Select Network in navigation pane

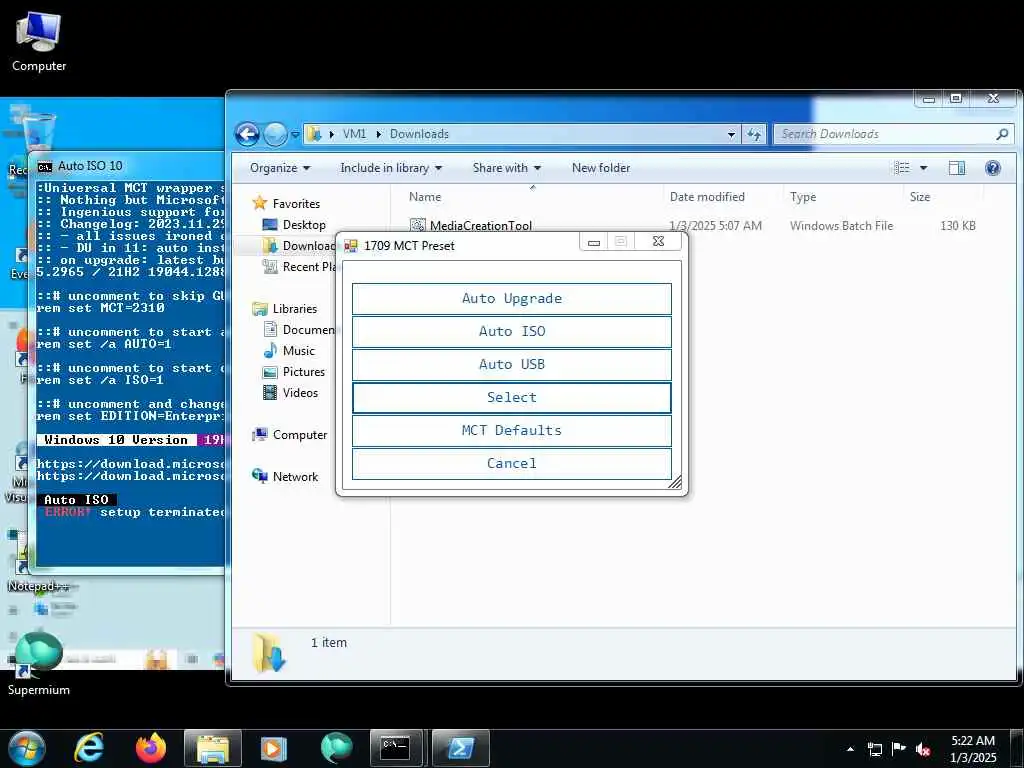(x=295, y=477)
